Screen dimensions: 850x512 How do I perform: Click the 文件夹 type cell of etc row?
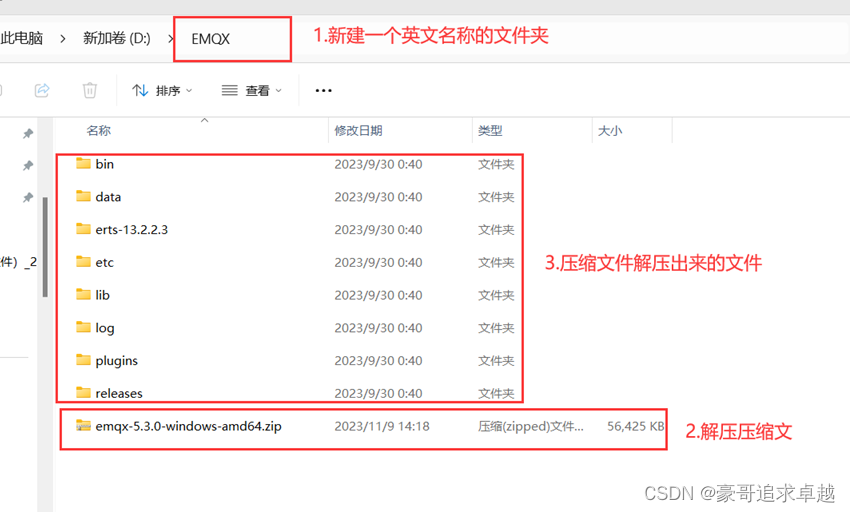[x=496, y=263]
